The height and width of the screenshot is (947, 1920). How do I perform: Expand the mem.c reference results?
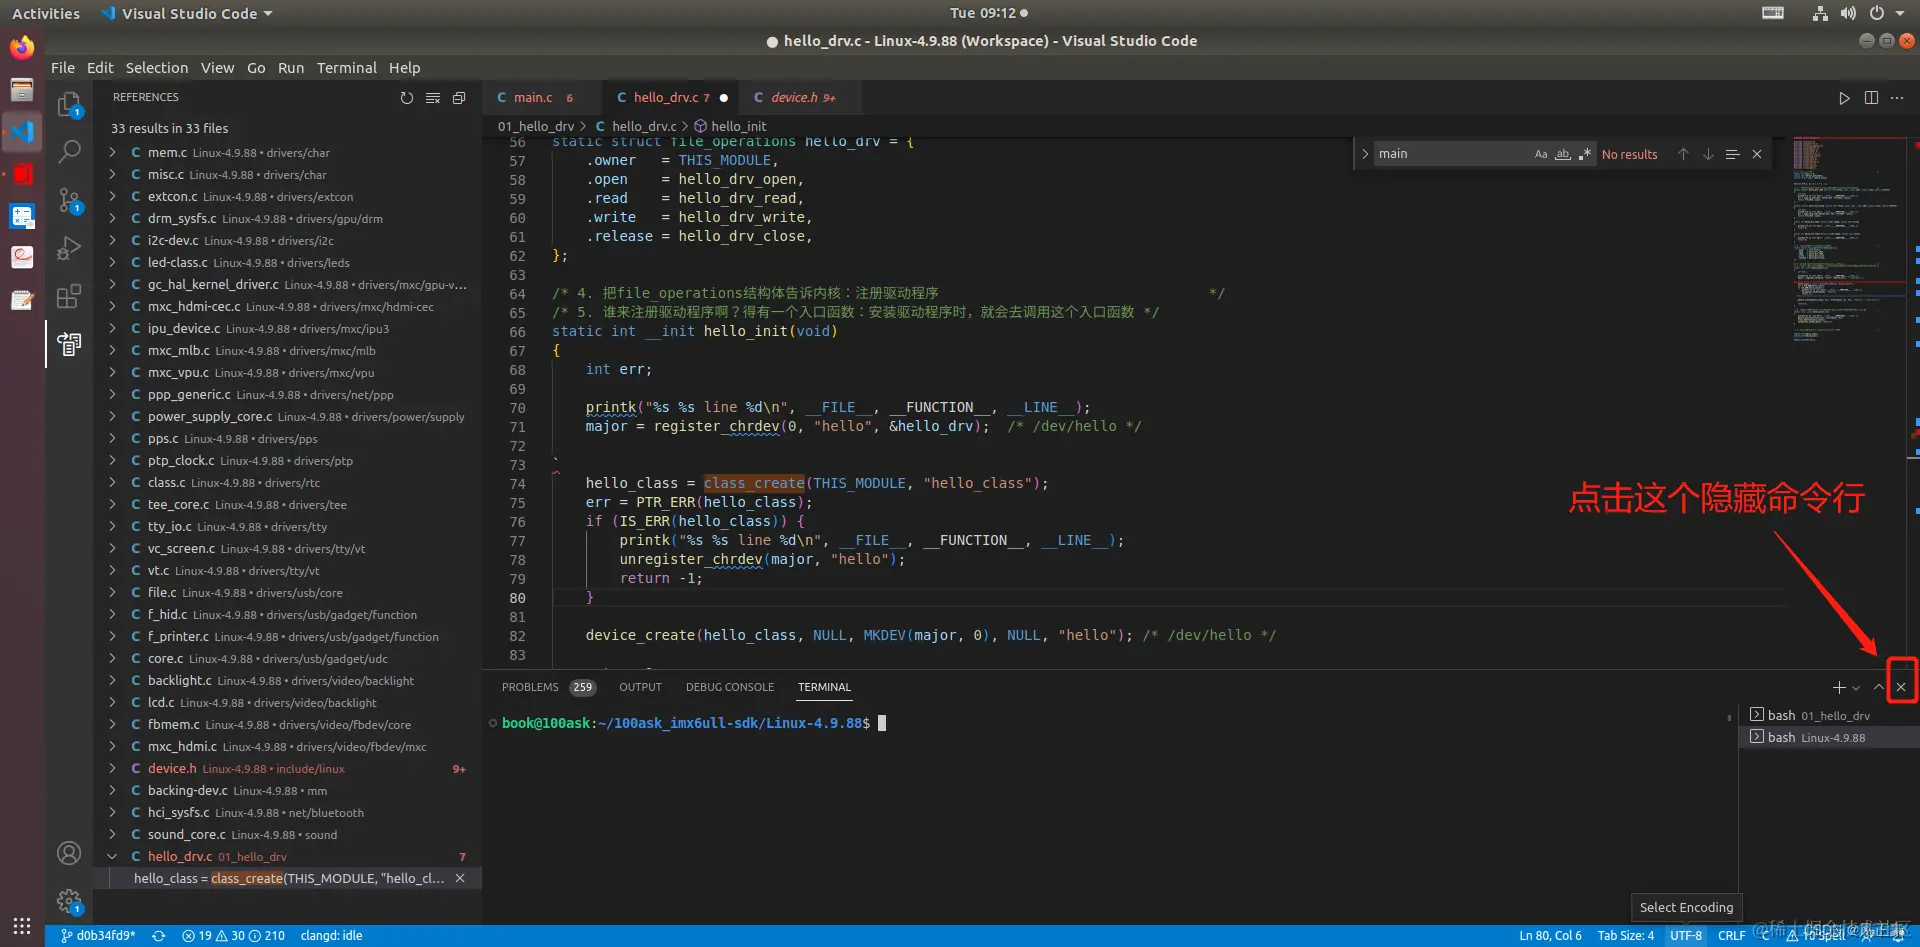[x=112, y=153]
